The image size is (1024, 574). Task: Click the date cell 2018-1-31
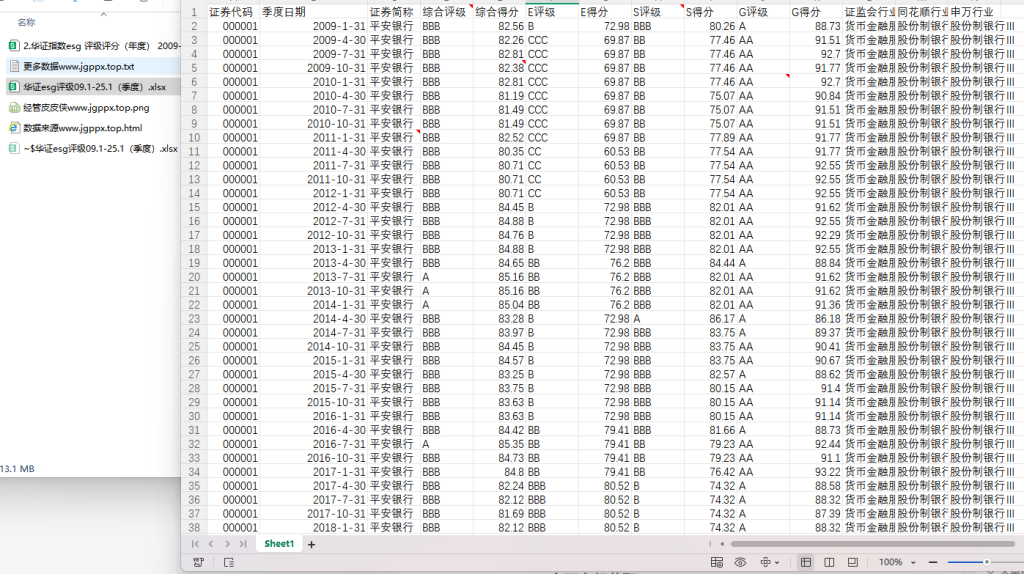(x=313, y=528)
